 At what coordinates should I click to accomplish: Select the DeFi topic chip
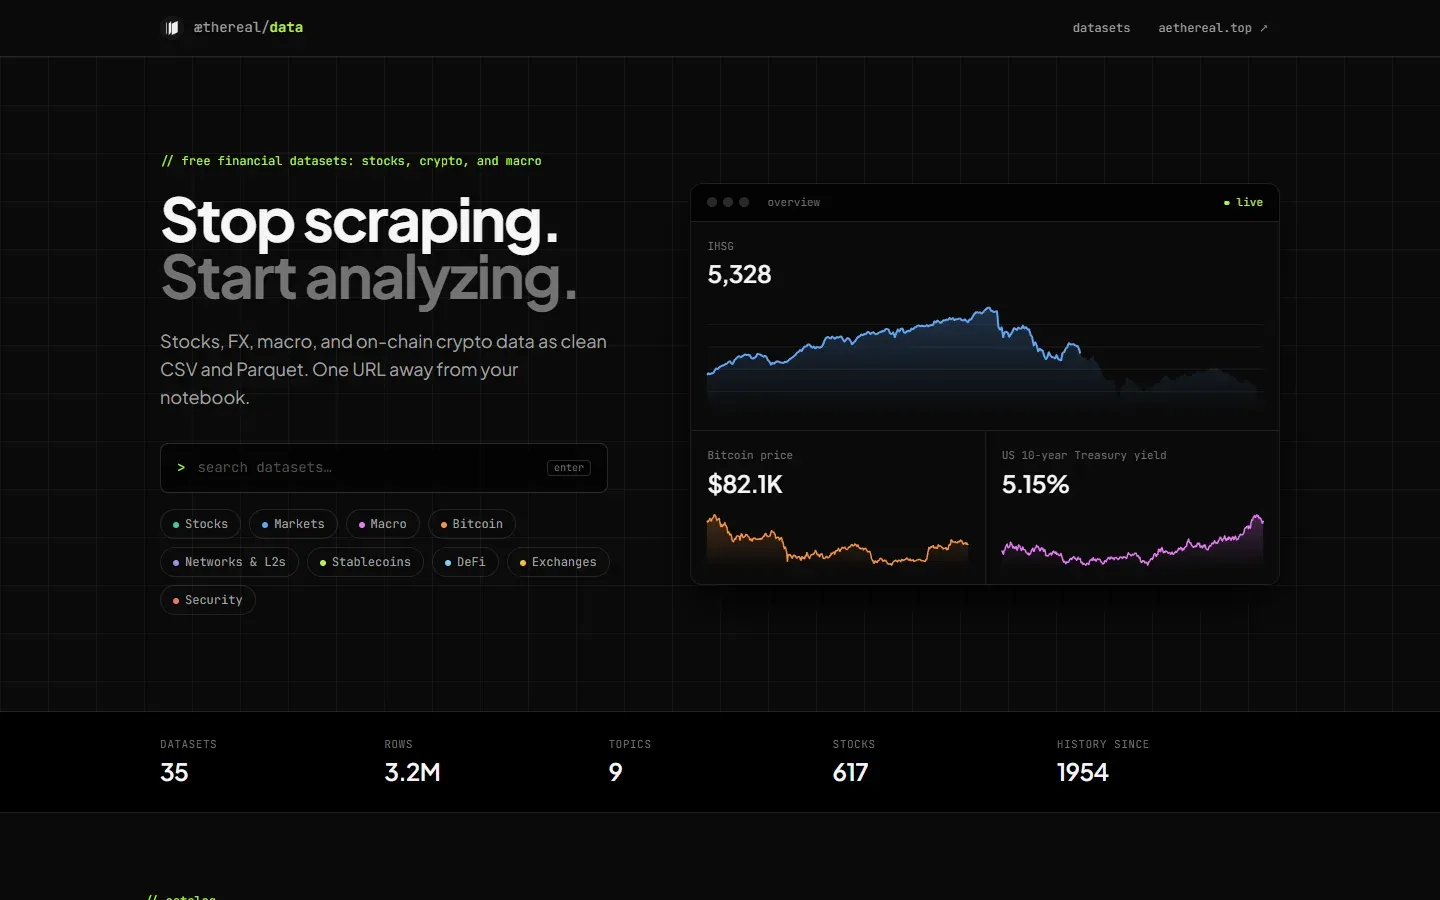coord(465,562)
